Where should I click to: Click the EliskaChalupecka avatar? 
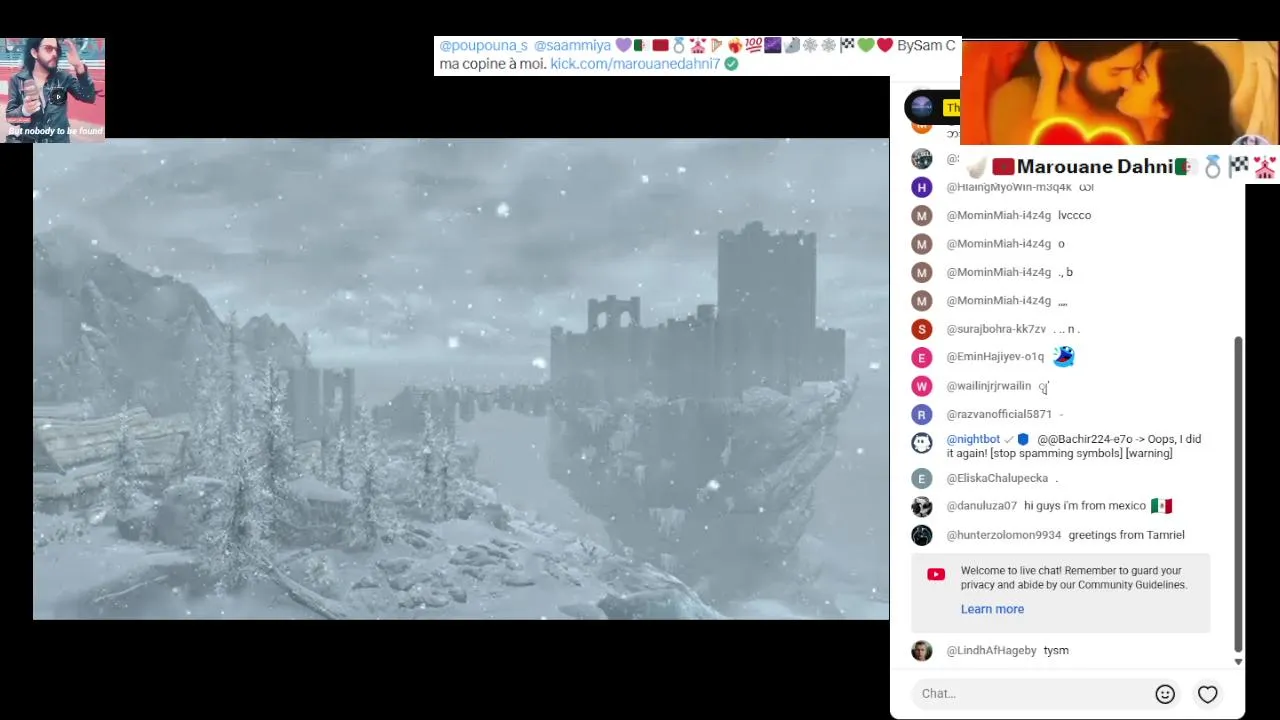click(x=922, y=479)
